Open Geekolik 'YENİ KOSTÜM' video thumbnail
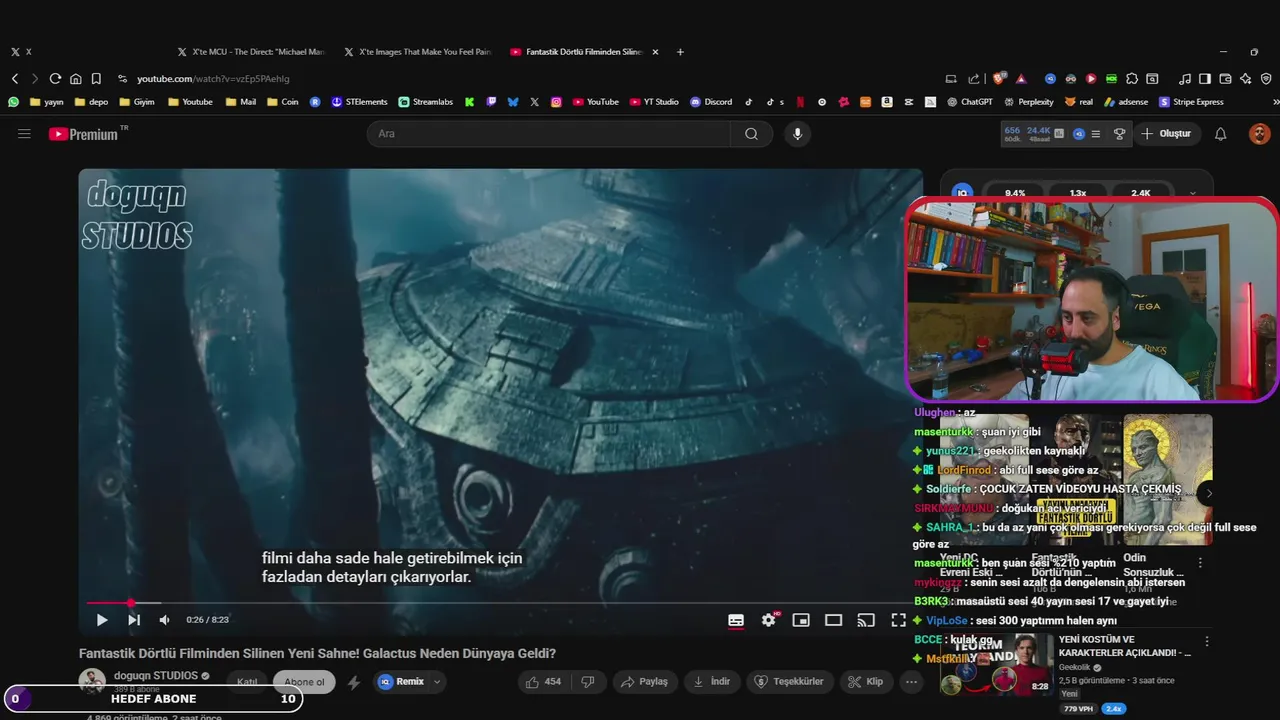1280x720 pixels. (997, 664)
